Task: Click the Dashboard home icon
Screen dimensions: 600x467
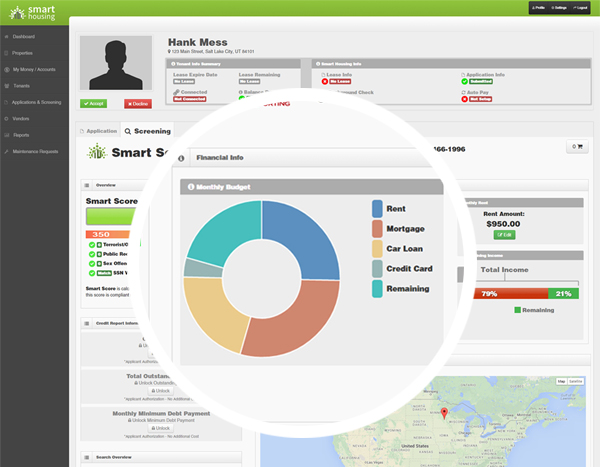Action: [x=6, y=37]
